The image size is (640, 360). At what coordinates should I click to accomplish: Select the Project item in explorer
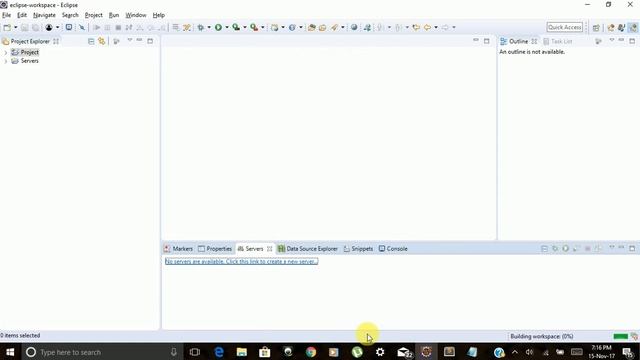click(x=25, y=52)
